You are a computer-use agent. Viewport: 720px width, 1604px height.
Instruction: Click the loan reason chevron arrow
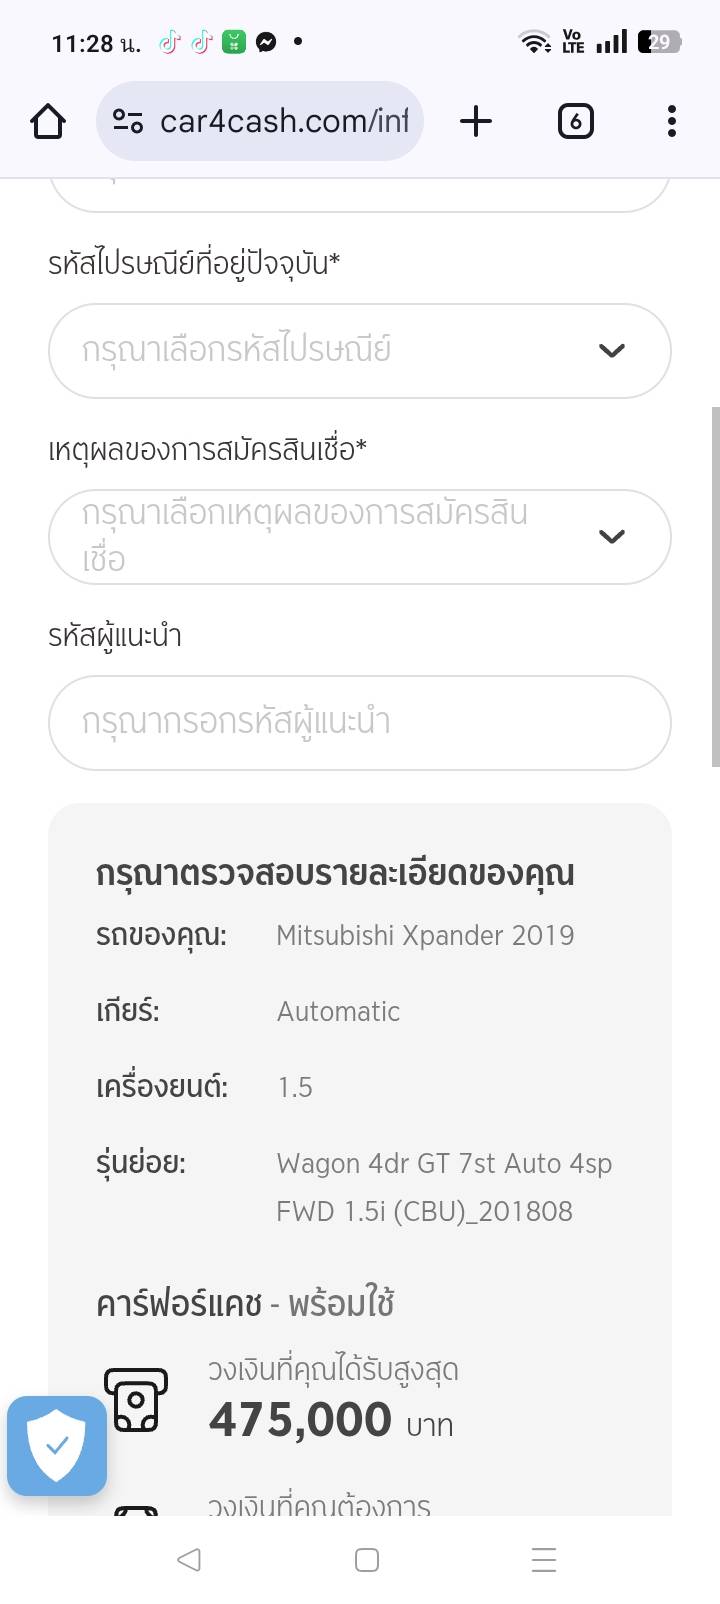(611, 537)
